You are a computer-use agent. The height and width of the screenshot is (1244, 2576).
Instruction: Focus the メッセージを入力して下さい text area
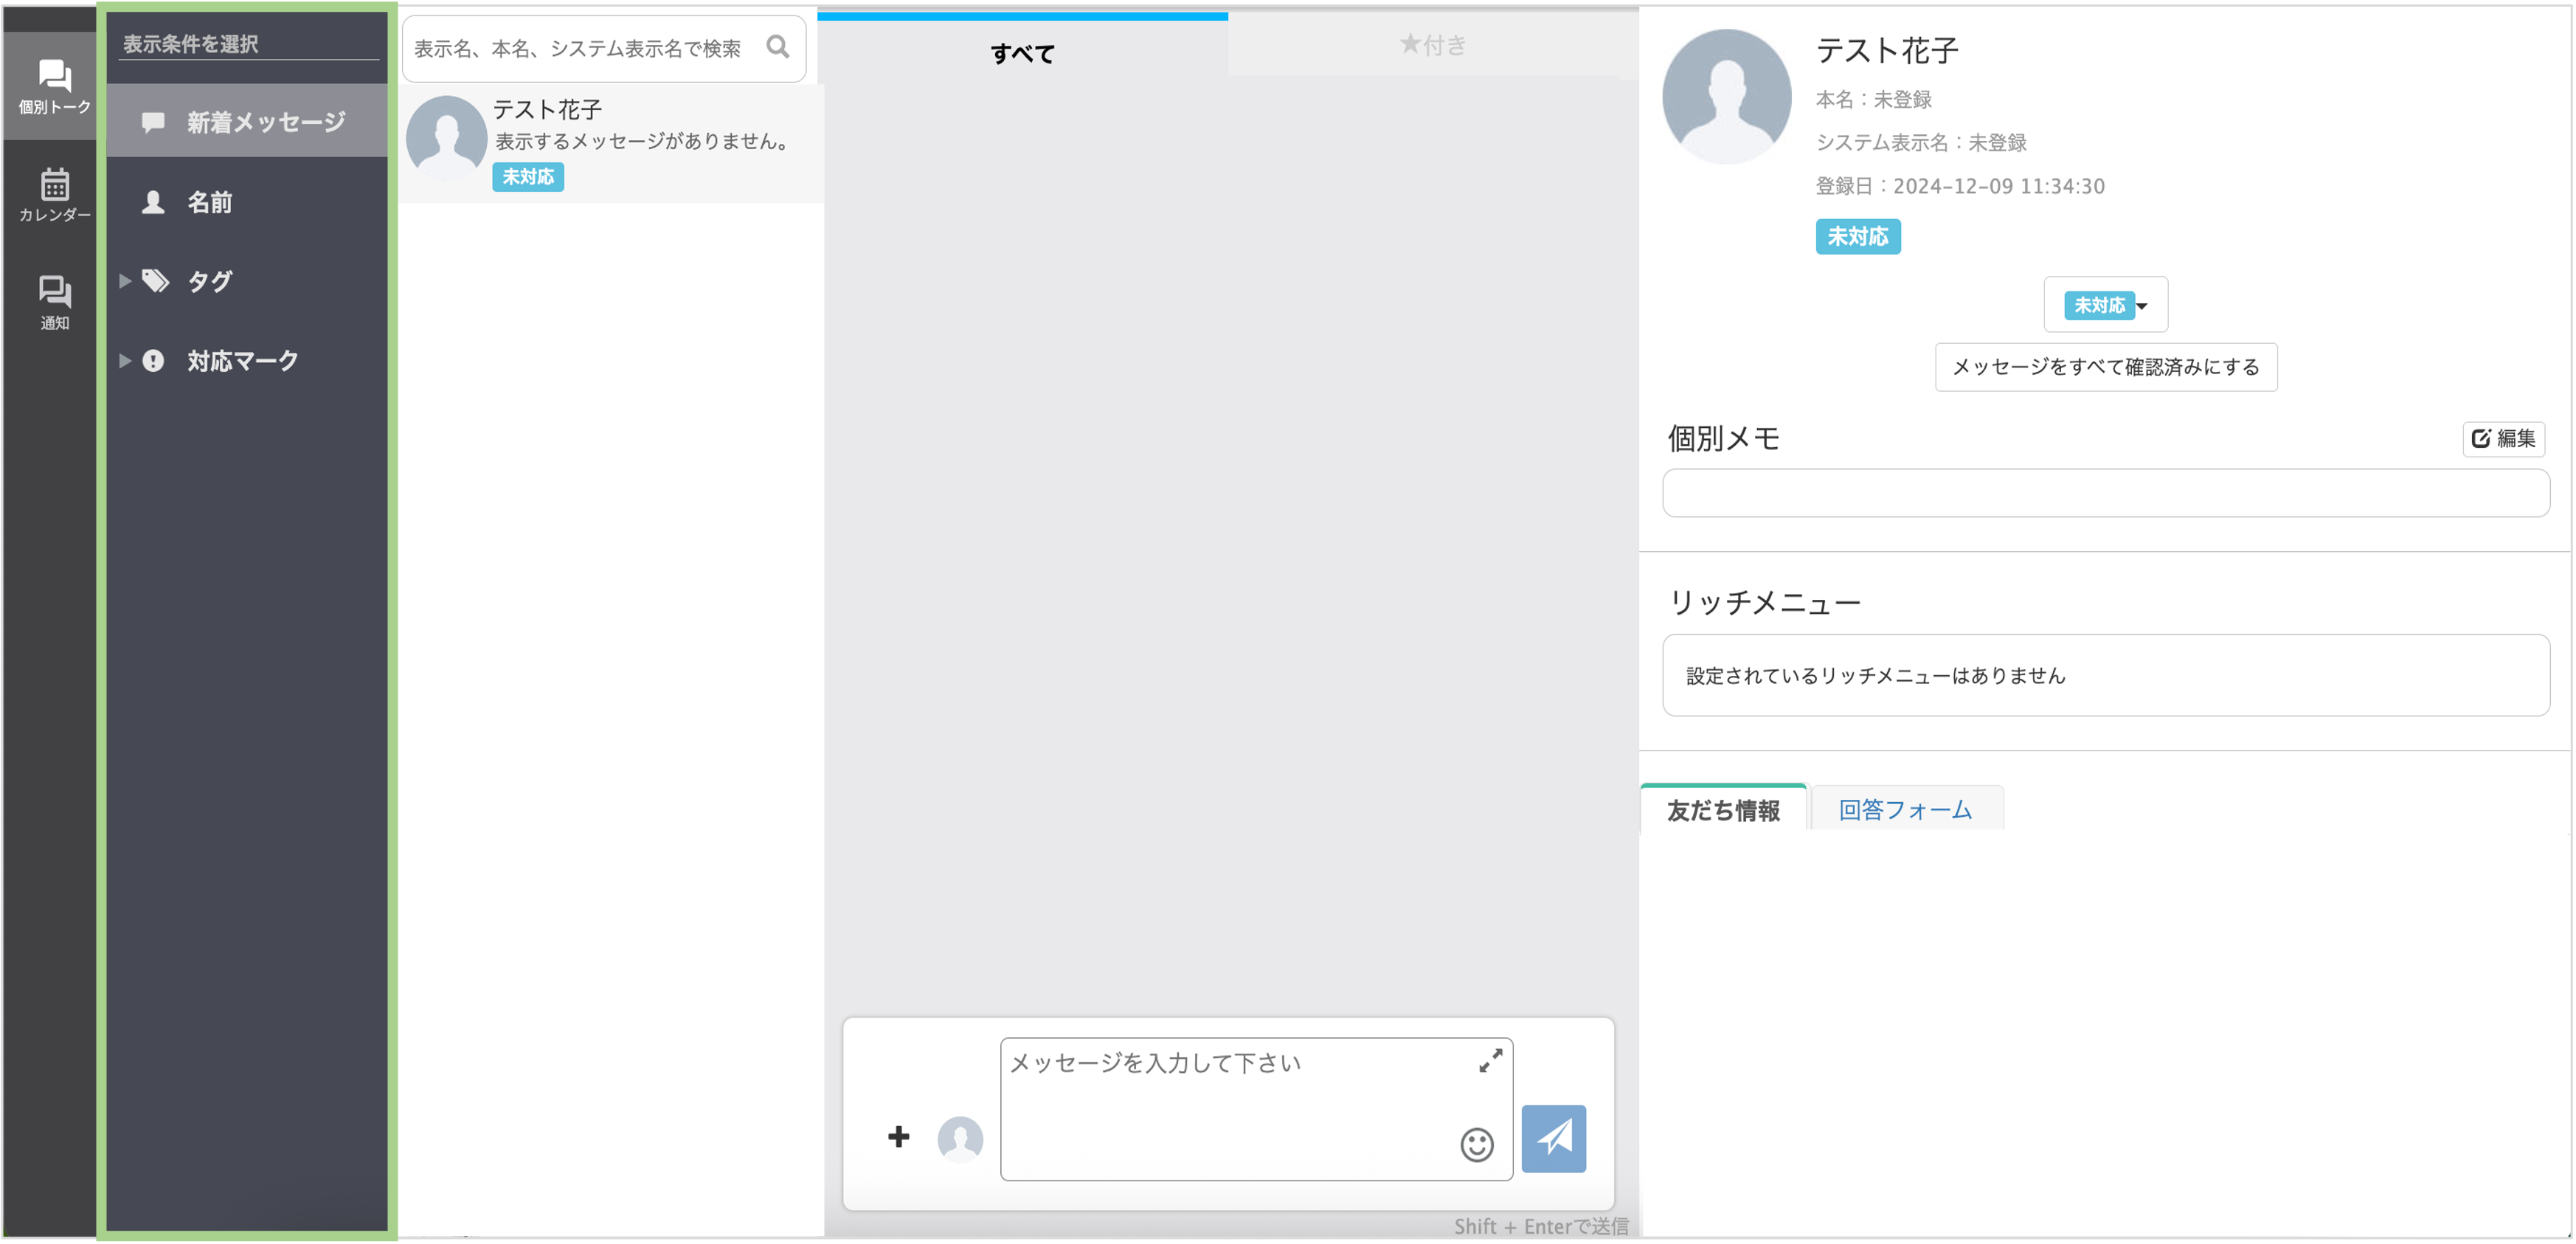(x=1256, y=1109)
